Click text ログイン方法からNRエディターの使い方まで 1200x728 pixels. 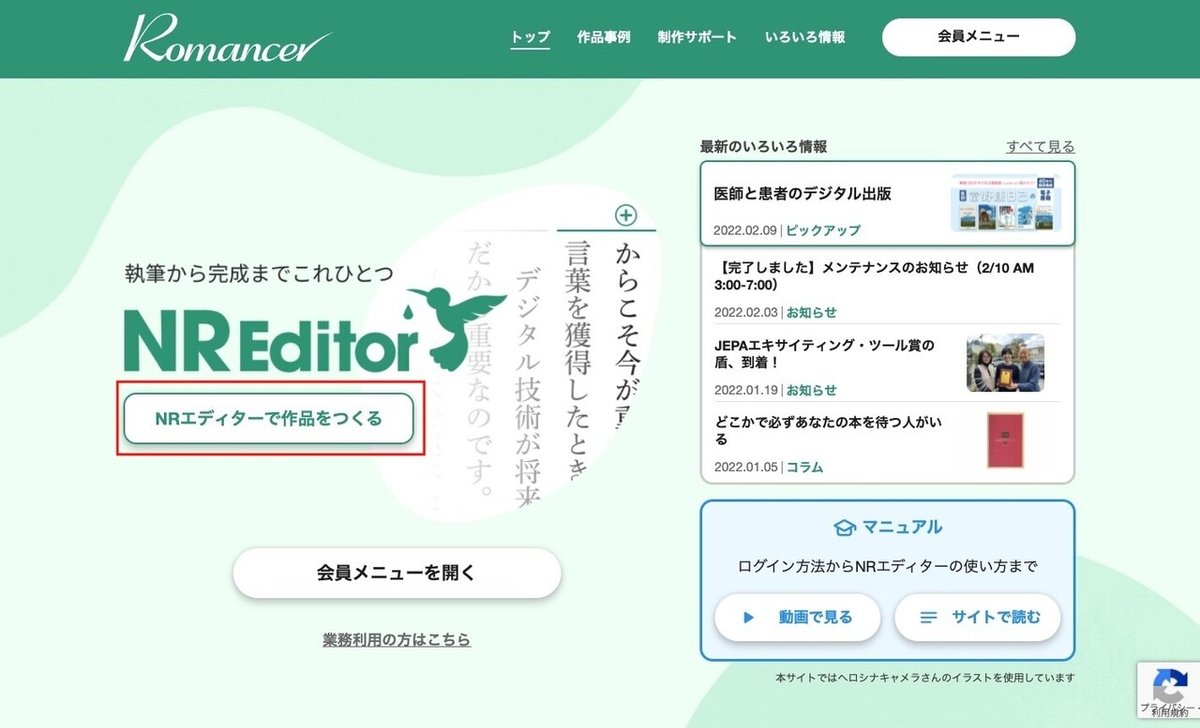point(887,566)
